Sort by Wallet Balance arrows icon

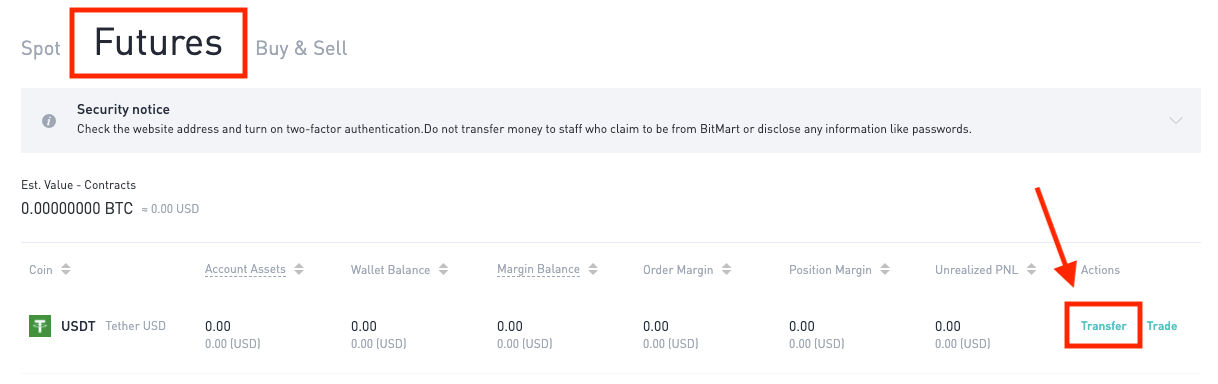tap(443, 270)
